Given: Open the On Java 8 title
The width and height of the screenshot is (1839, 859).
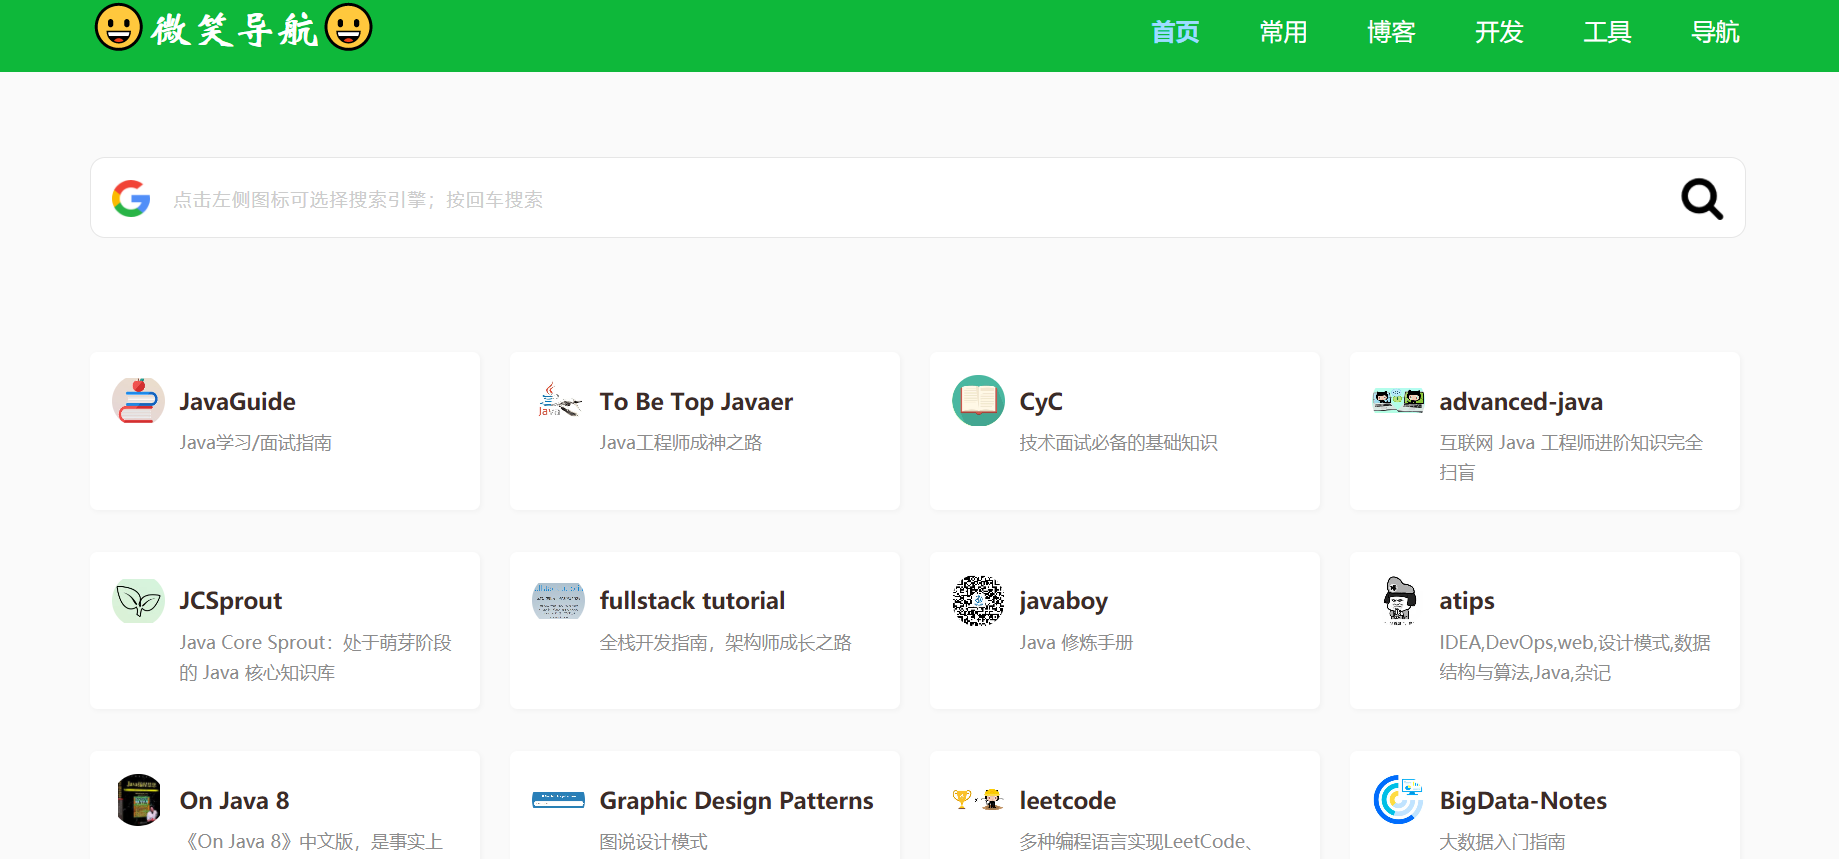Looking at the screenshot, I should click(235, 800).
